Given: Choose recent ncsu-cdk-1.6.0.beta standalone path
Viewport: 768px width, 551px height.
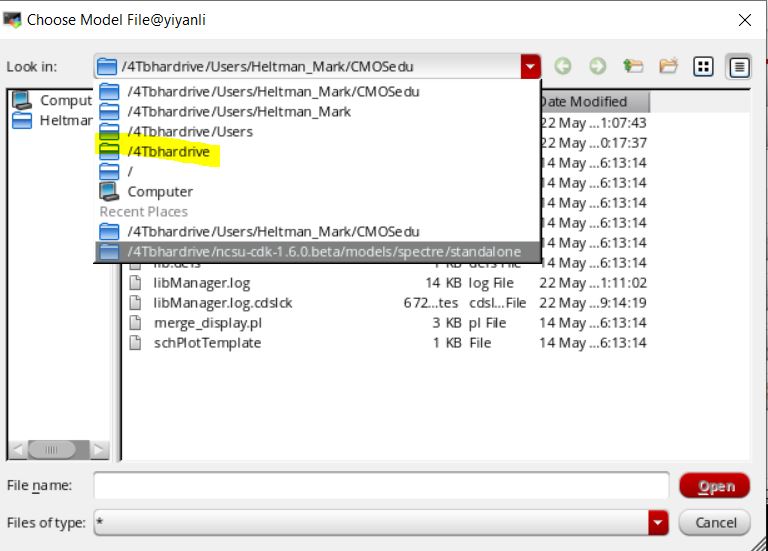Looking at the screenshot, I should 310,252.
